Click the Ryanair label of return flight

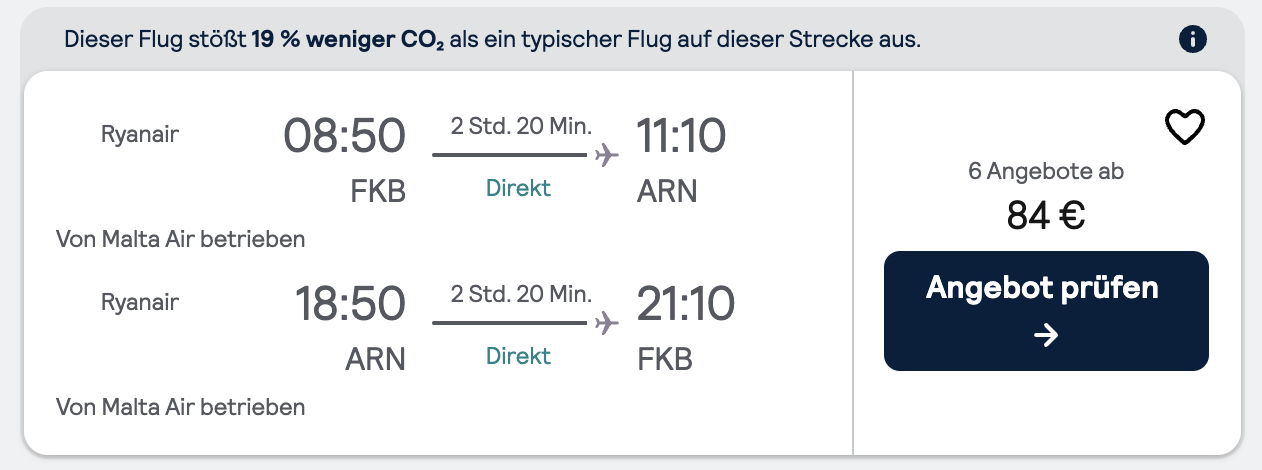pos(140,301)
